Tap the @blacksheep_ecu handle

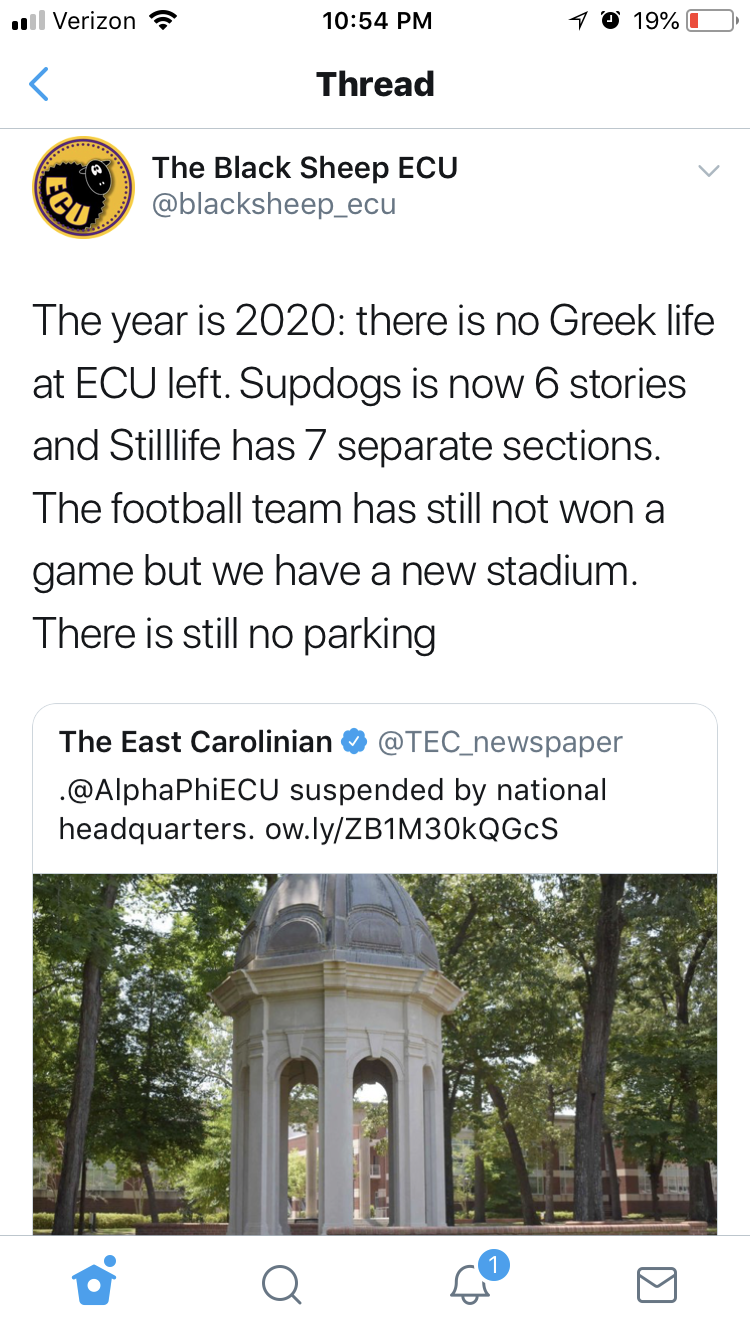click(274, 204)
